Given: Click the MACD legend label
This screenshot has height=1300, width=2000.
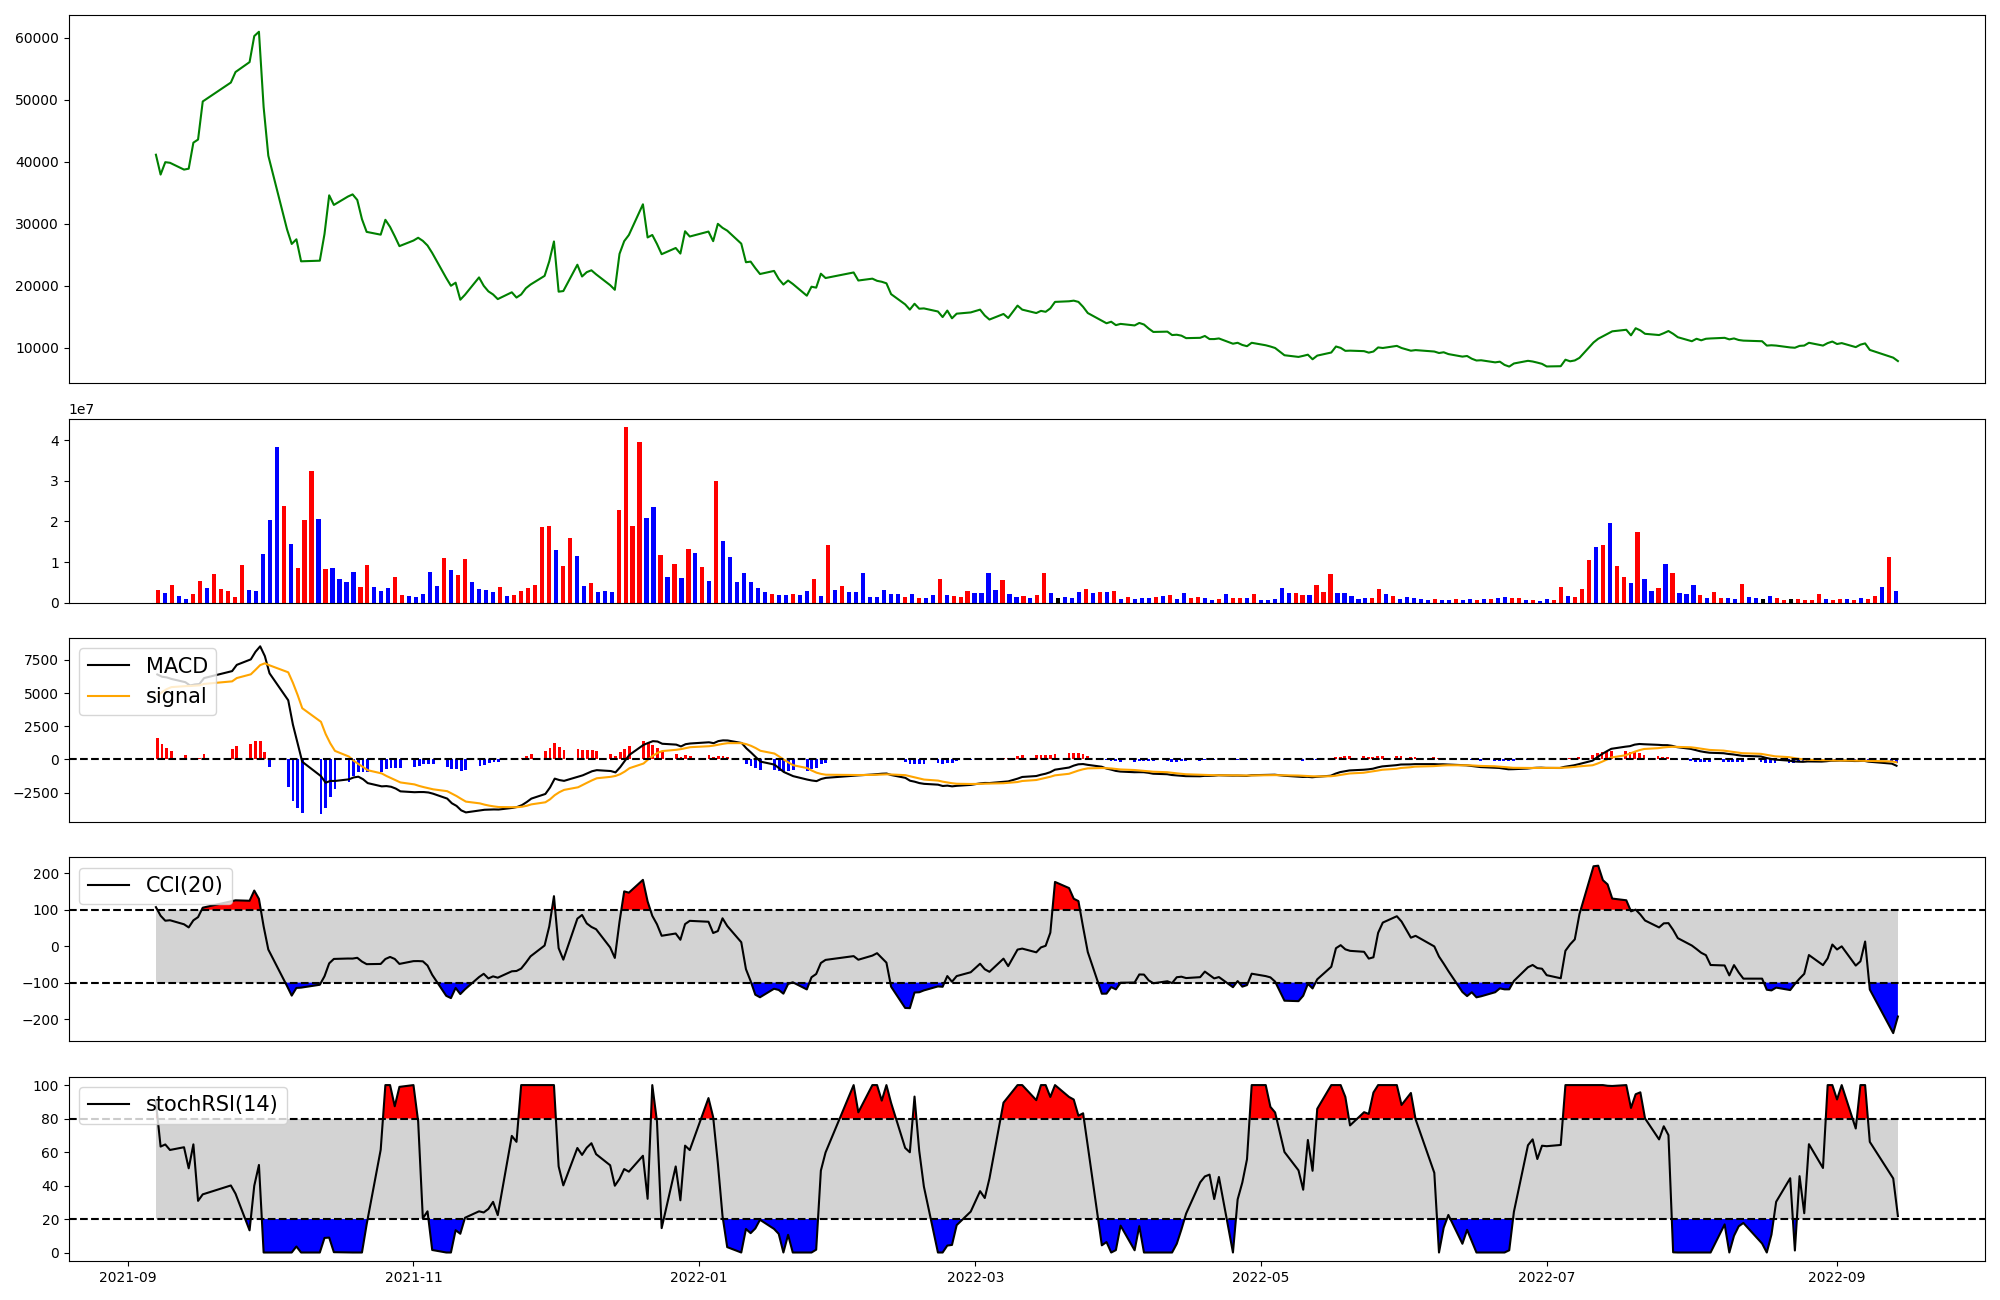Looking at the screenshot, I should [x=176, y=666].
